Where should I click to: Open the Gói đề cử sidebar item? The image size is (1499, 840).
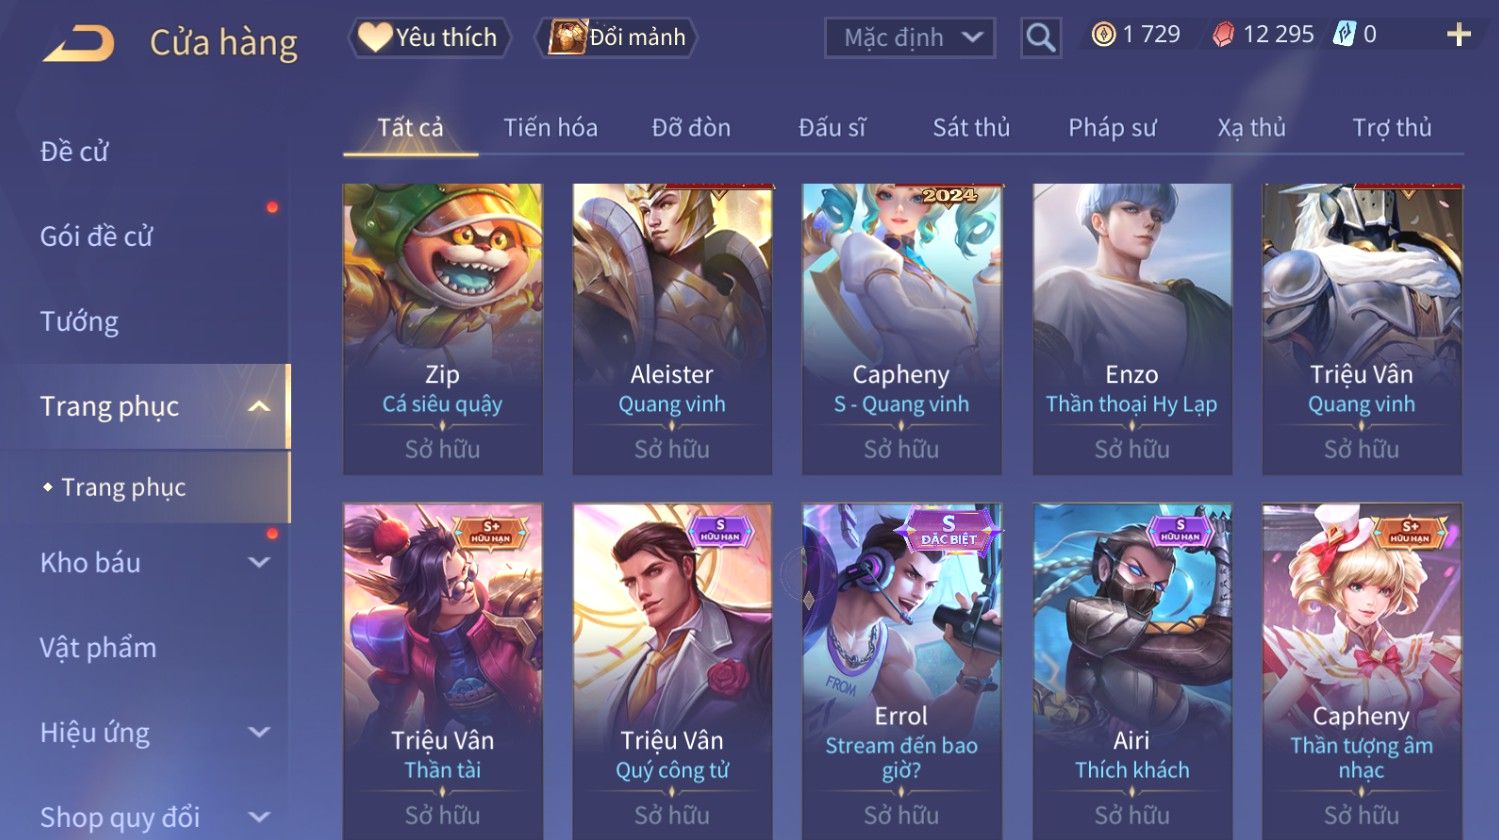pos(96,236)
